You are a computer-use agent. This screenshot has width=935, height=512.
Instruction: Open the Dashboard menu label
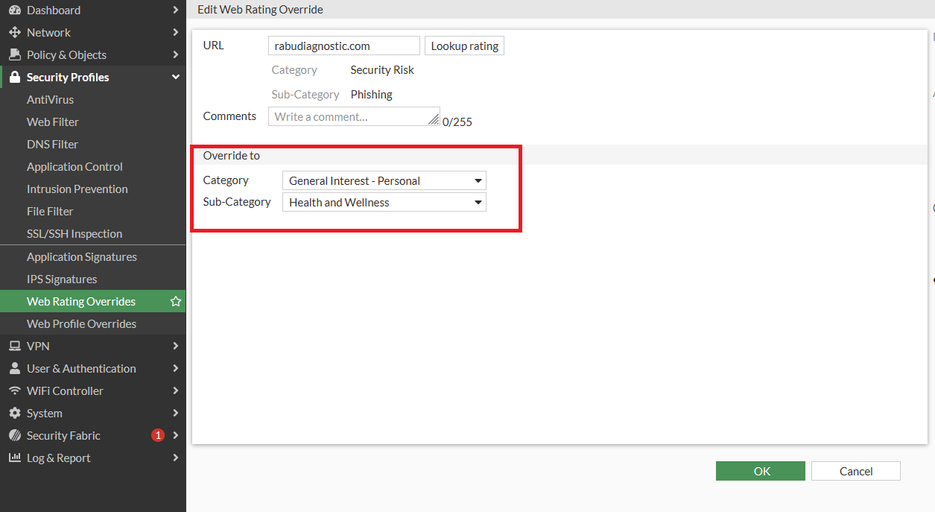54,10
